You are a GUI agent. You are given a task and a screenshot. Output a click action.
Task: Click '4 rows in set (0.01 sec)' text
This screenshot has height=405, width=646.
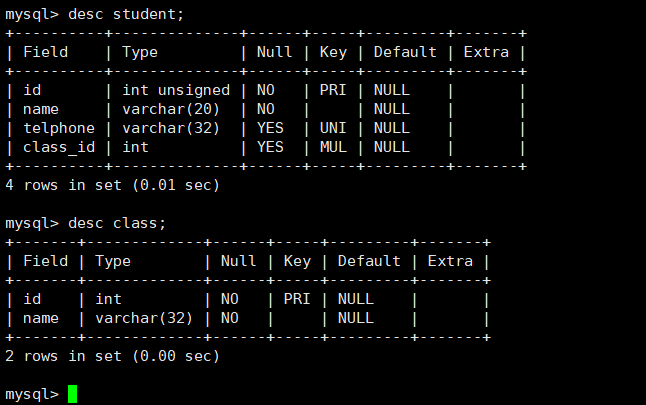point(112,185)
